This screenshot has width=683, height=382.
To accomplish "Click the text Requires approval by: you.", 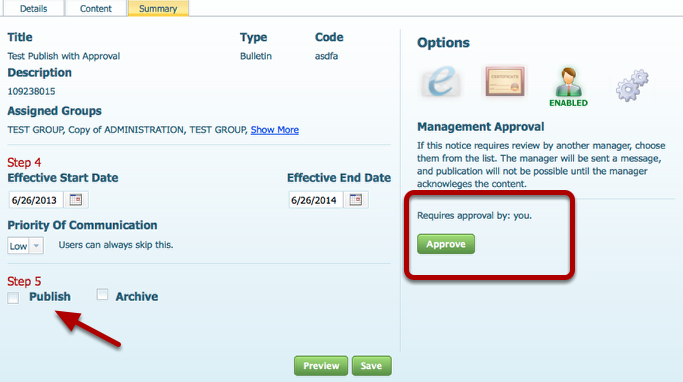I will [474, 216].
